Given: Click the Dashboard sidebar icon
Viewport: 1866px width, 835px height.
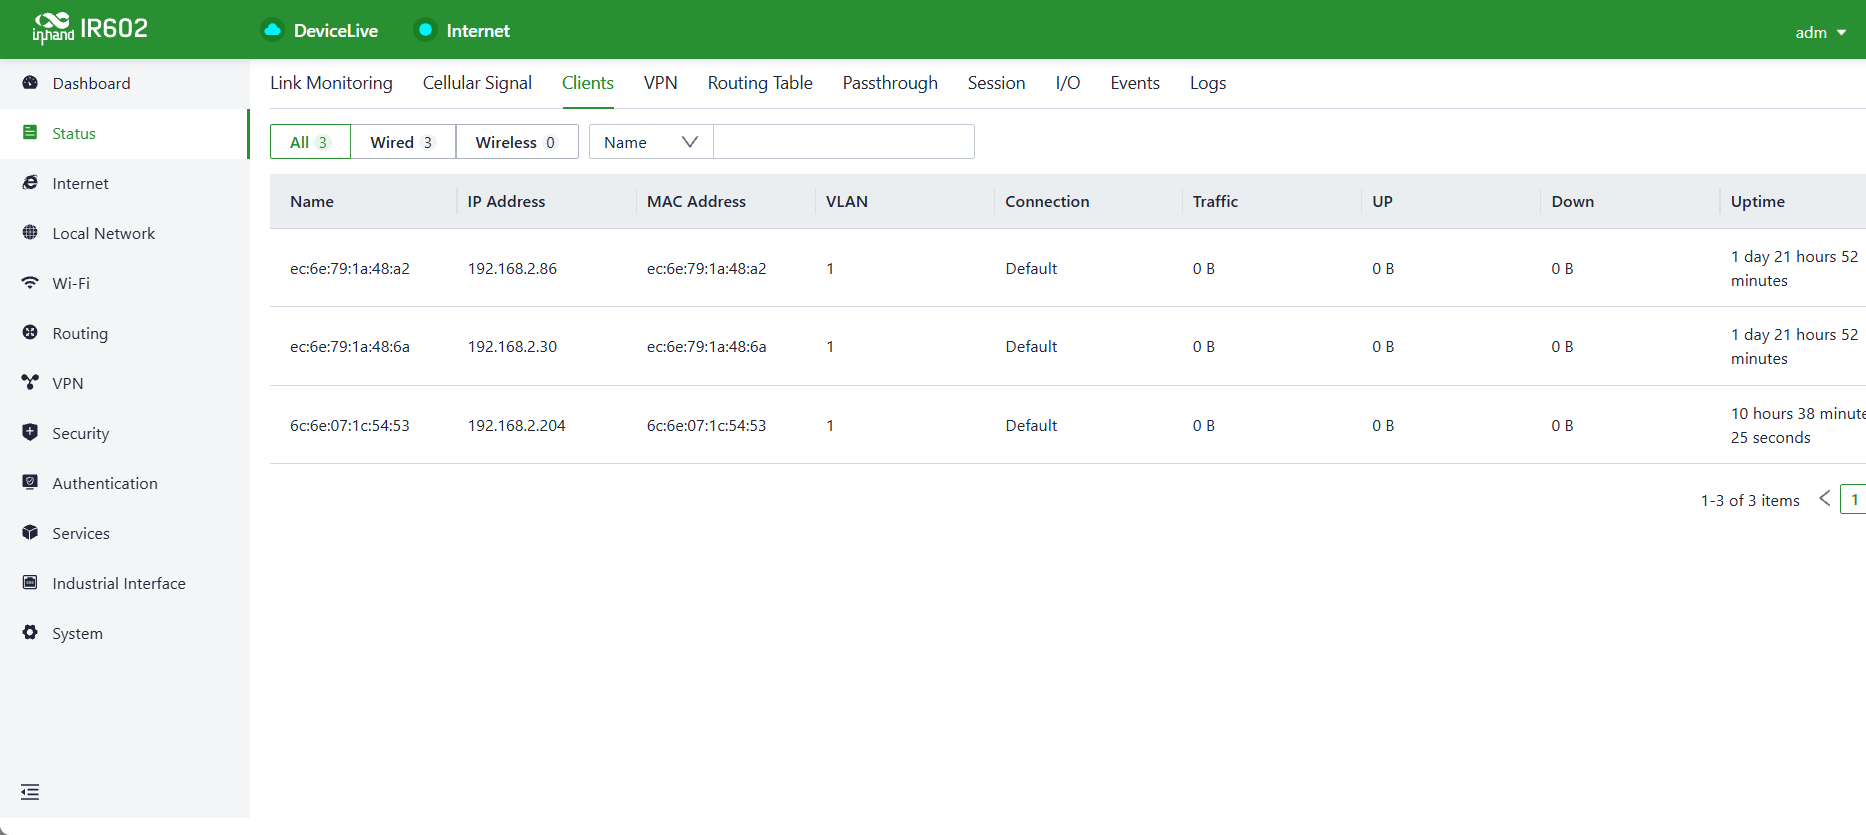Looking at the screenshot, I should tap(30, 83).
